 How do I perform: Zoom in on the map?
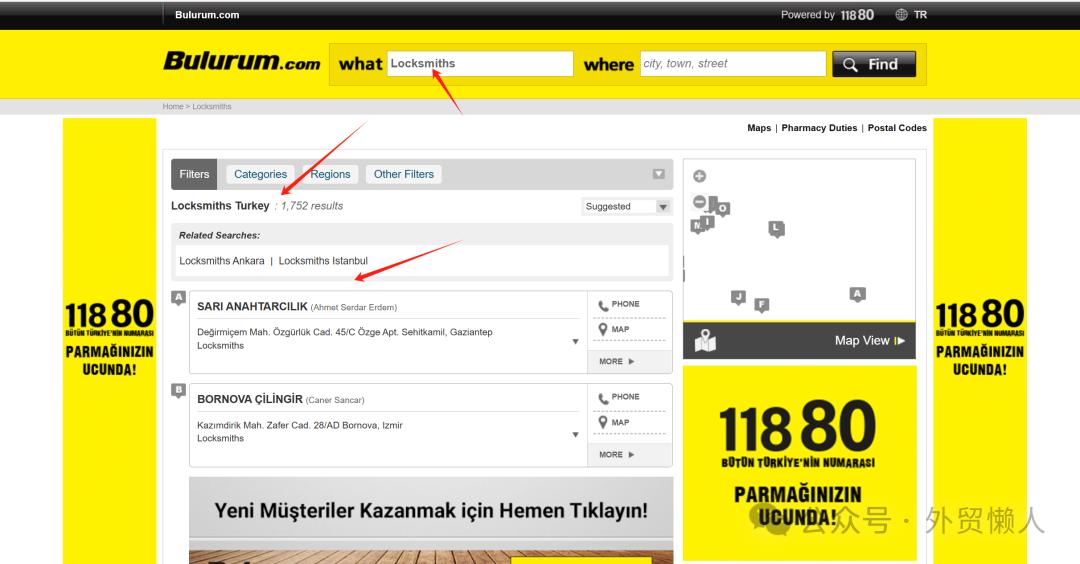pos(699,176)
